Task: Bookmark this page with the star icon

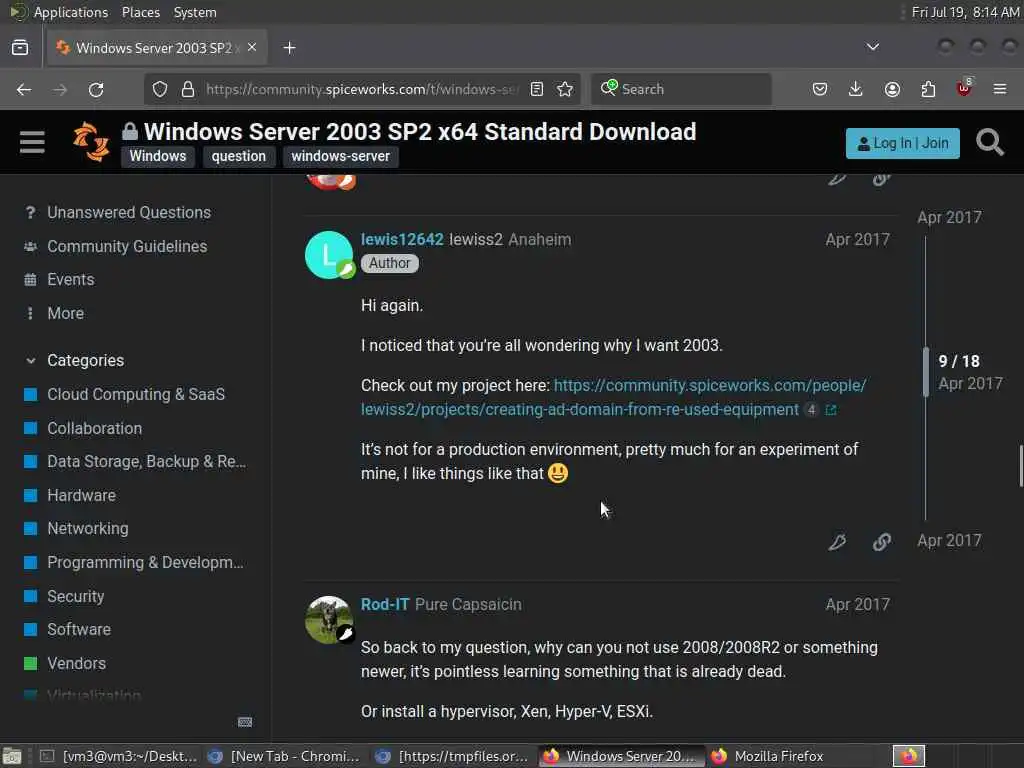Action: coord(566,89)
